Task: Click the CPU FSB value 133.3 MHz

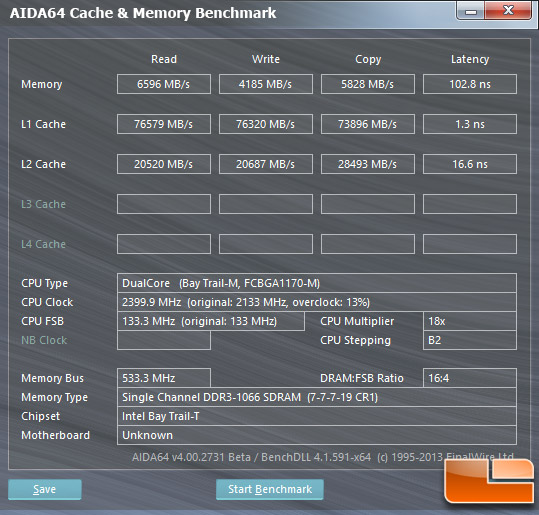Action: pyautogui.click(x=211, y=321)
